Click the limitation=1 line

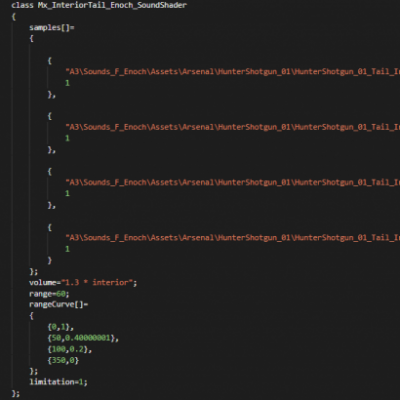click(x=58, y=382)
